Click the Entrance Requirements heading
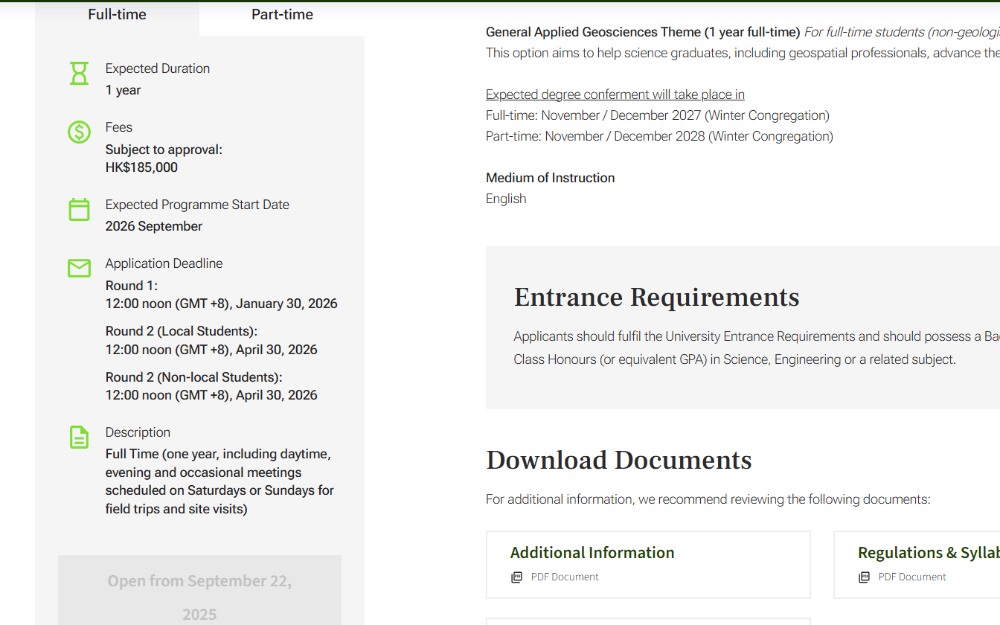This screenshot has height=625, width=1000. [x=656, y=298]
